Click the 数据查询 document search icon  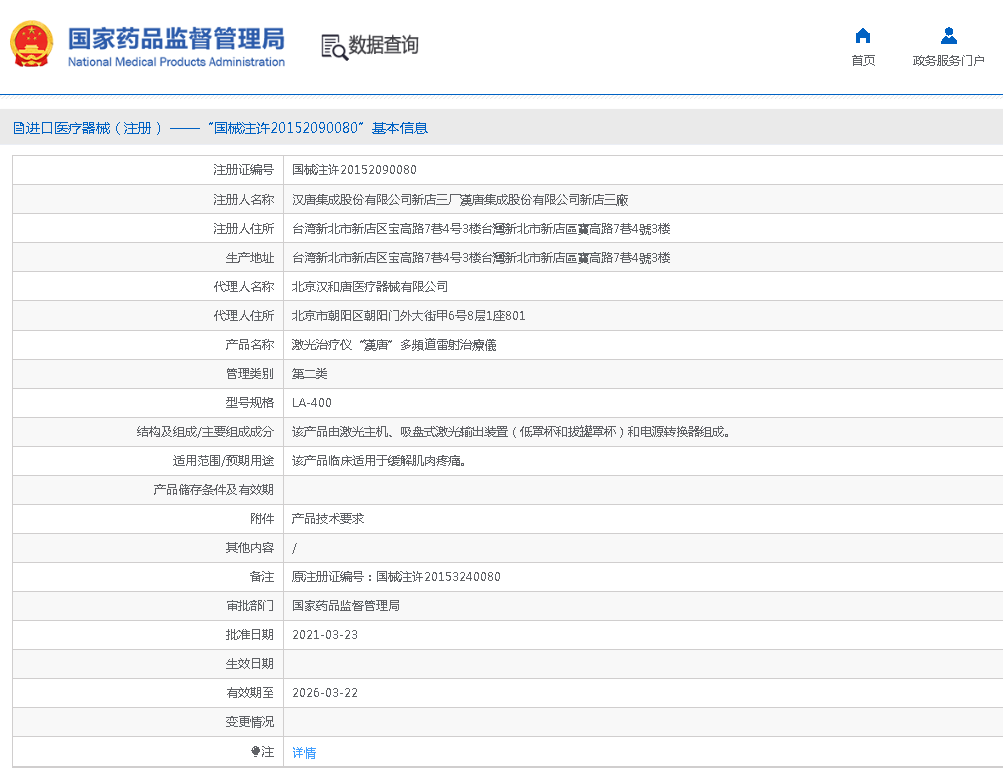click(332, 46)
